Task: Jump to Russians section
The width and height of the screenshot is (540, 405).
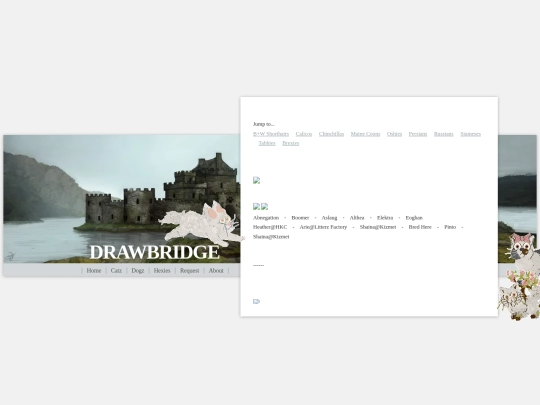Action: click(444, 134)
